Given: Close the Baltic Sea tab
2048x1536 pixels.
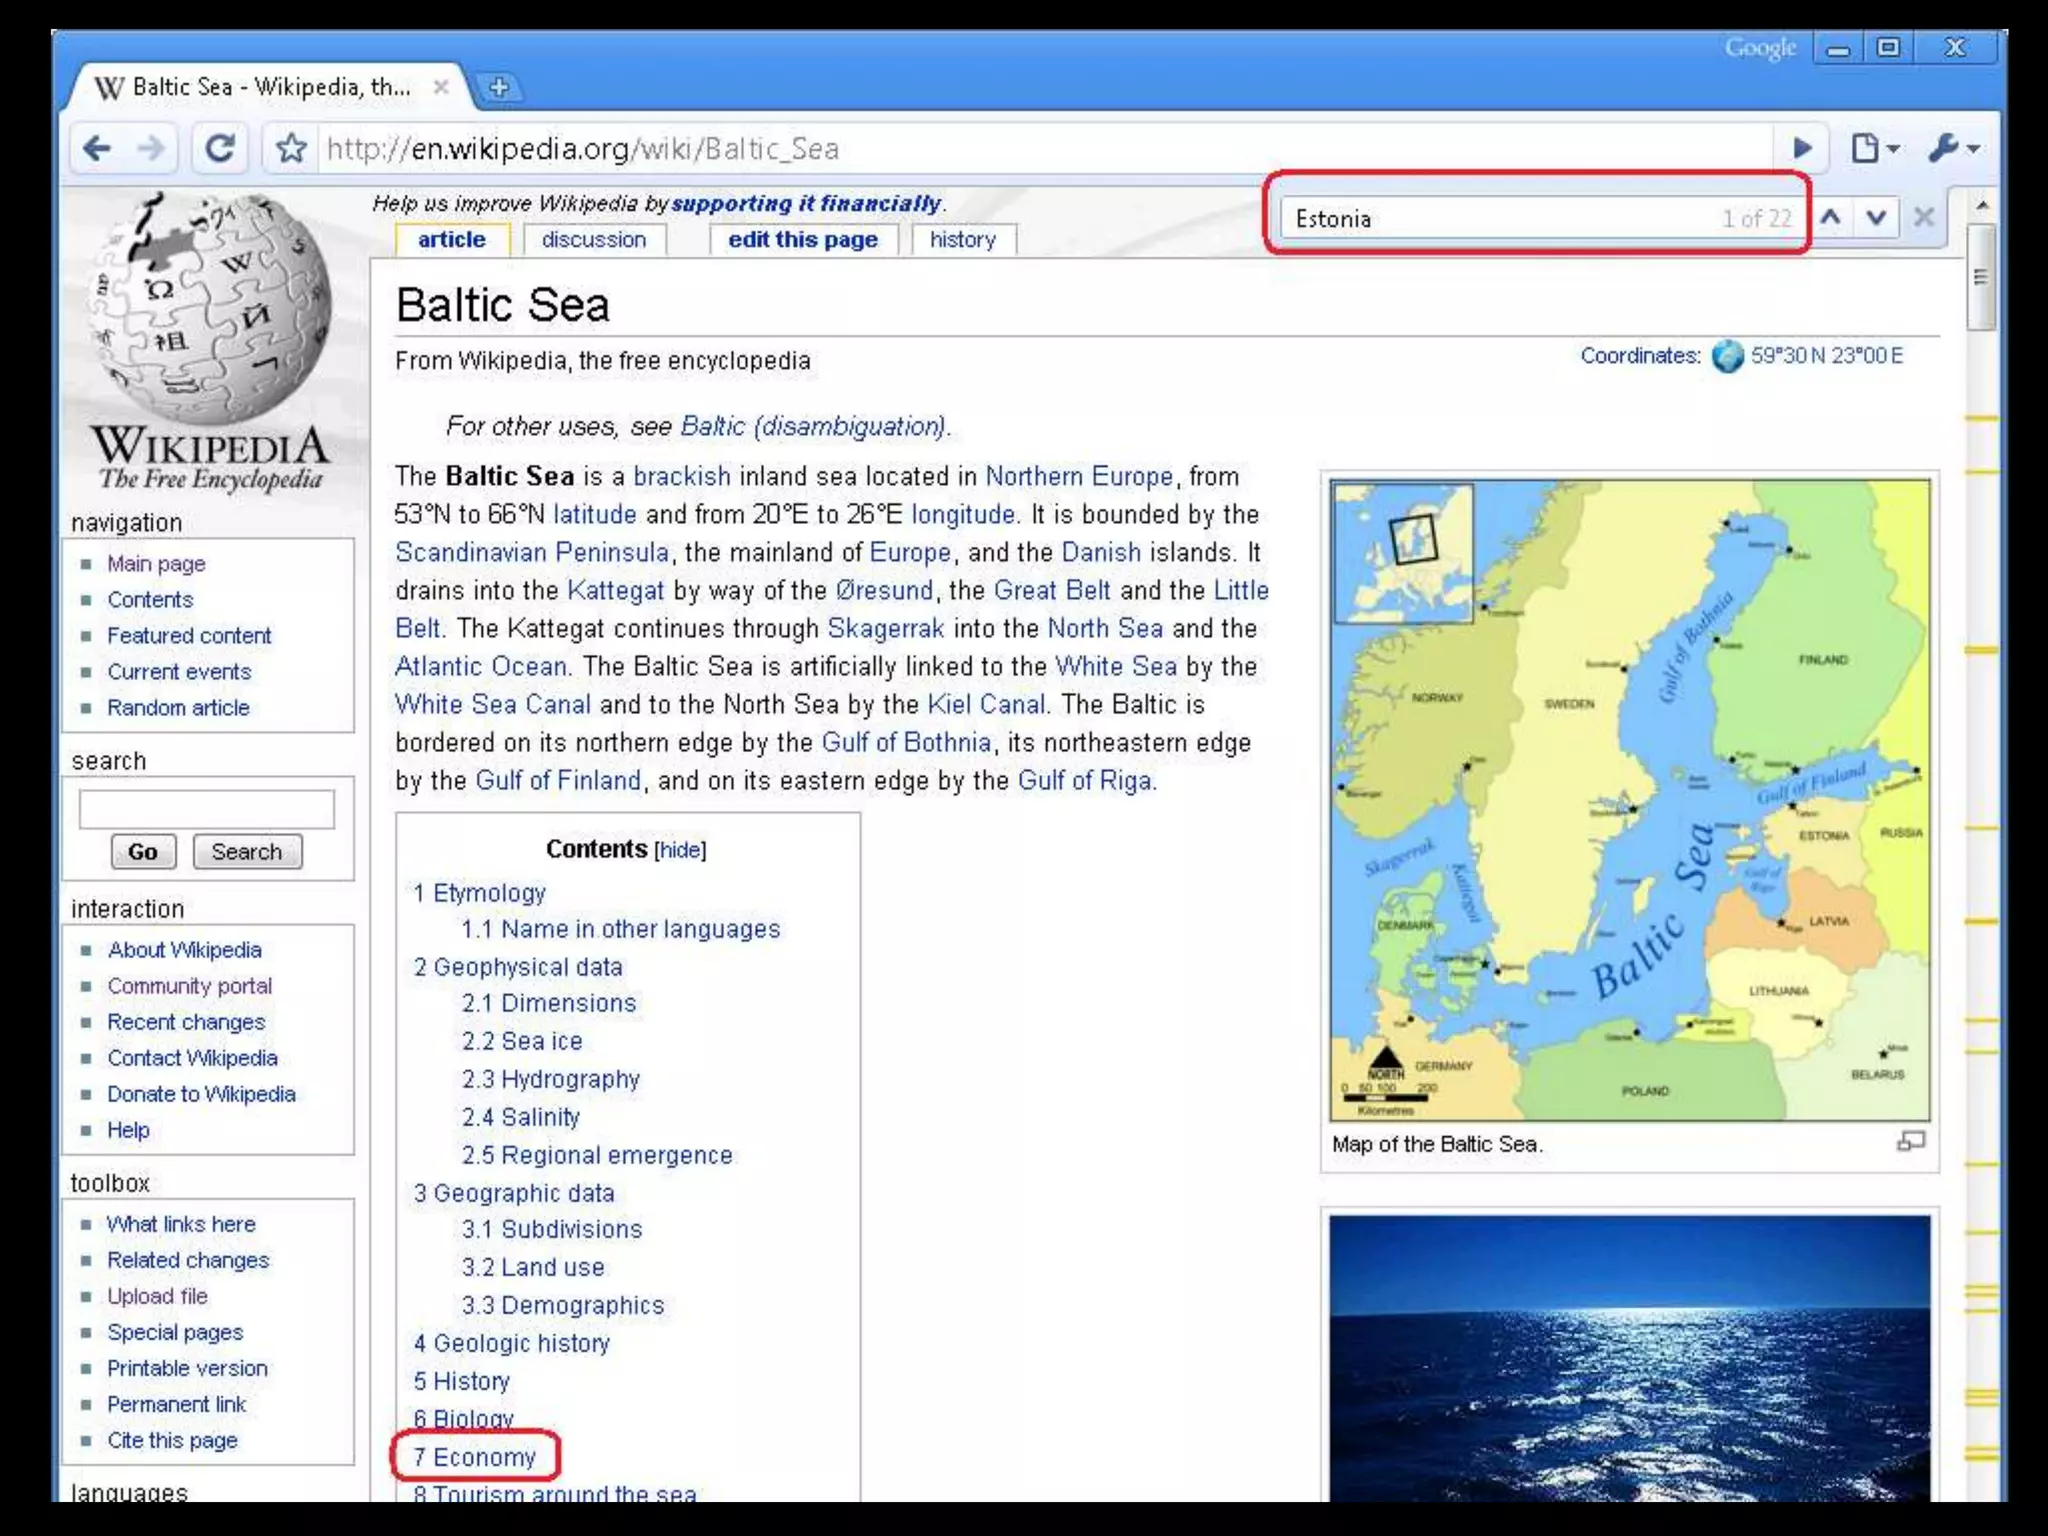Looking at the screenshot, I should tap(440, 87).
